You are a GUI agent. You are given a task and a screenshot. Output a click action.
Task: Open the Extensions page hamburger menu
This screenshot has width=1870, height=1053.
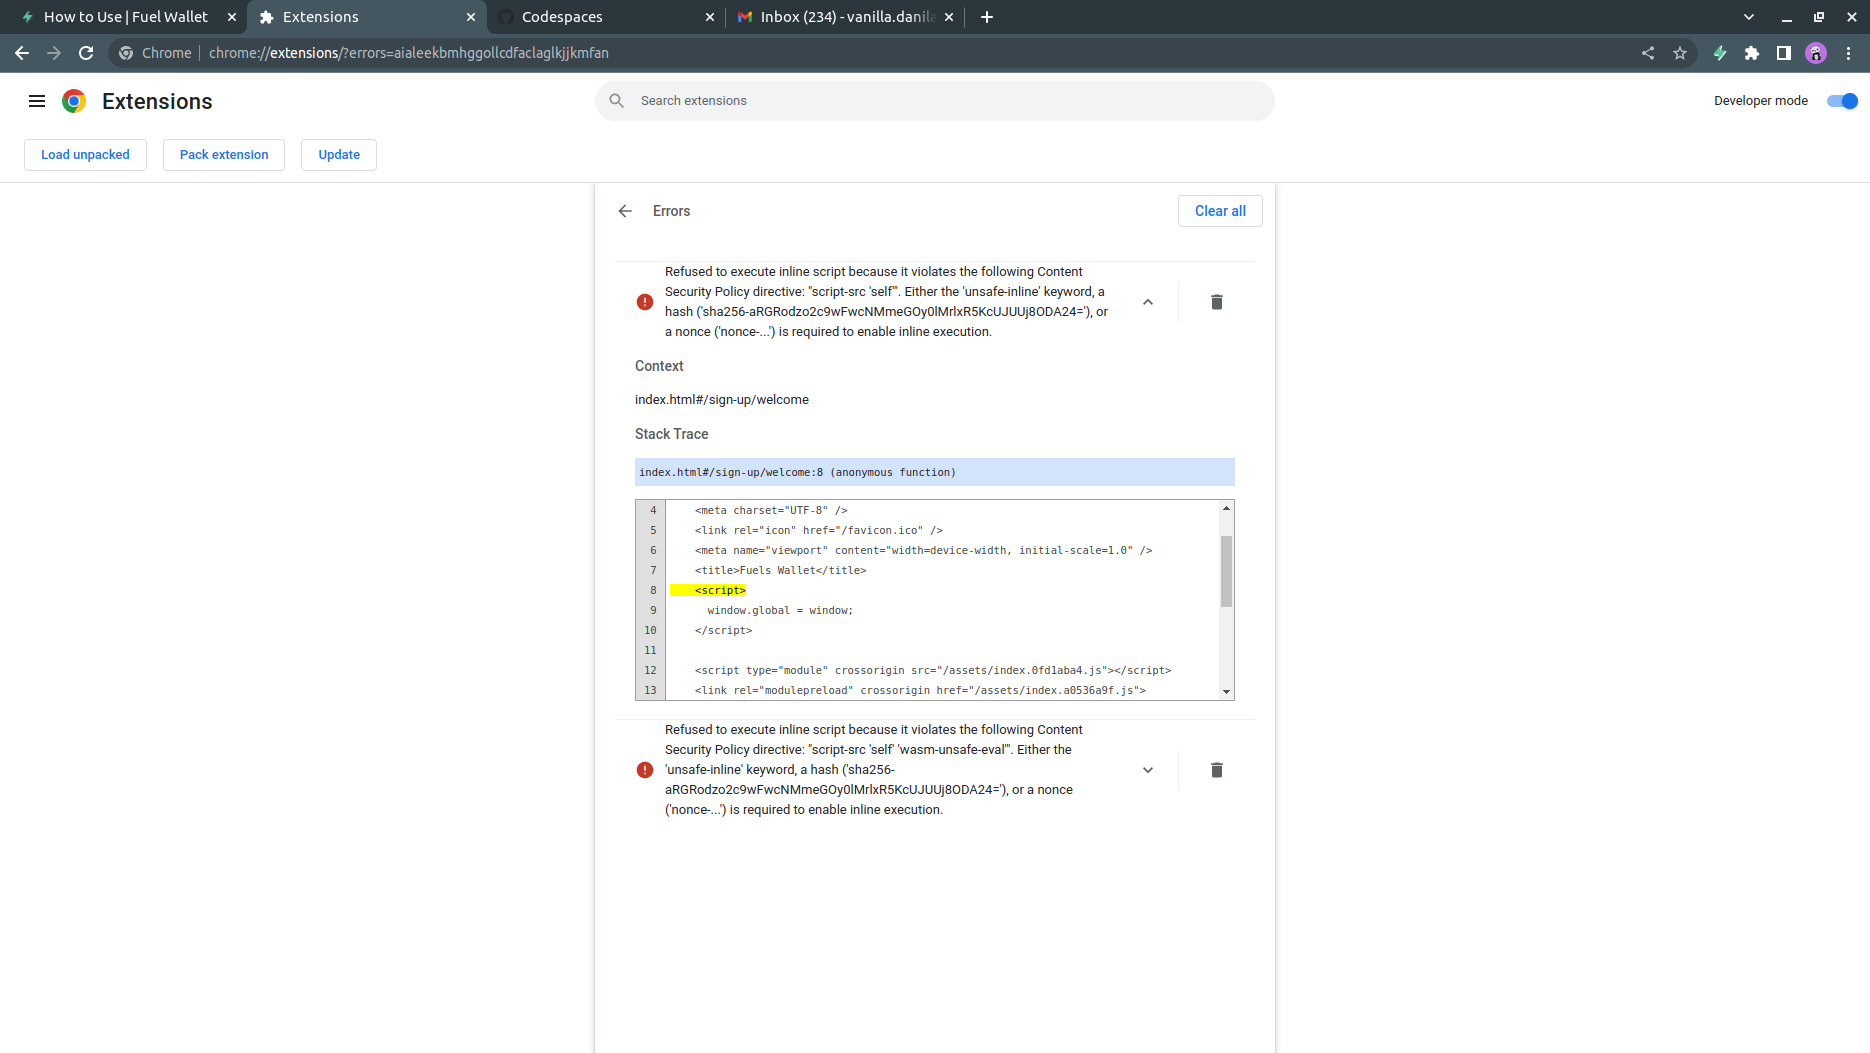tap(37, 100)
